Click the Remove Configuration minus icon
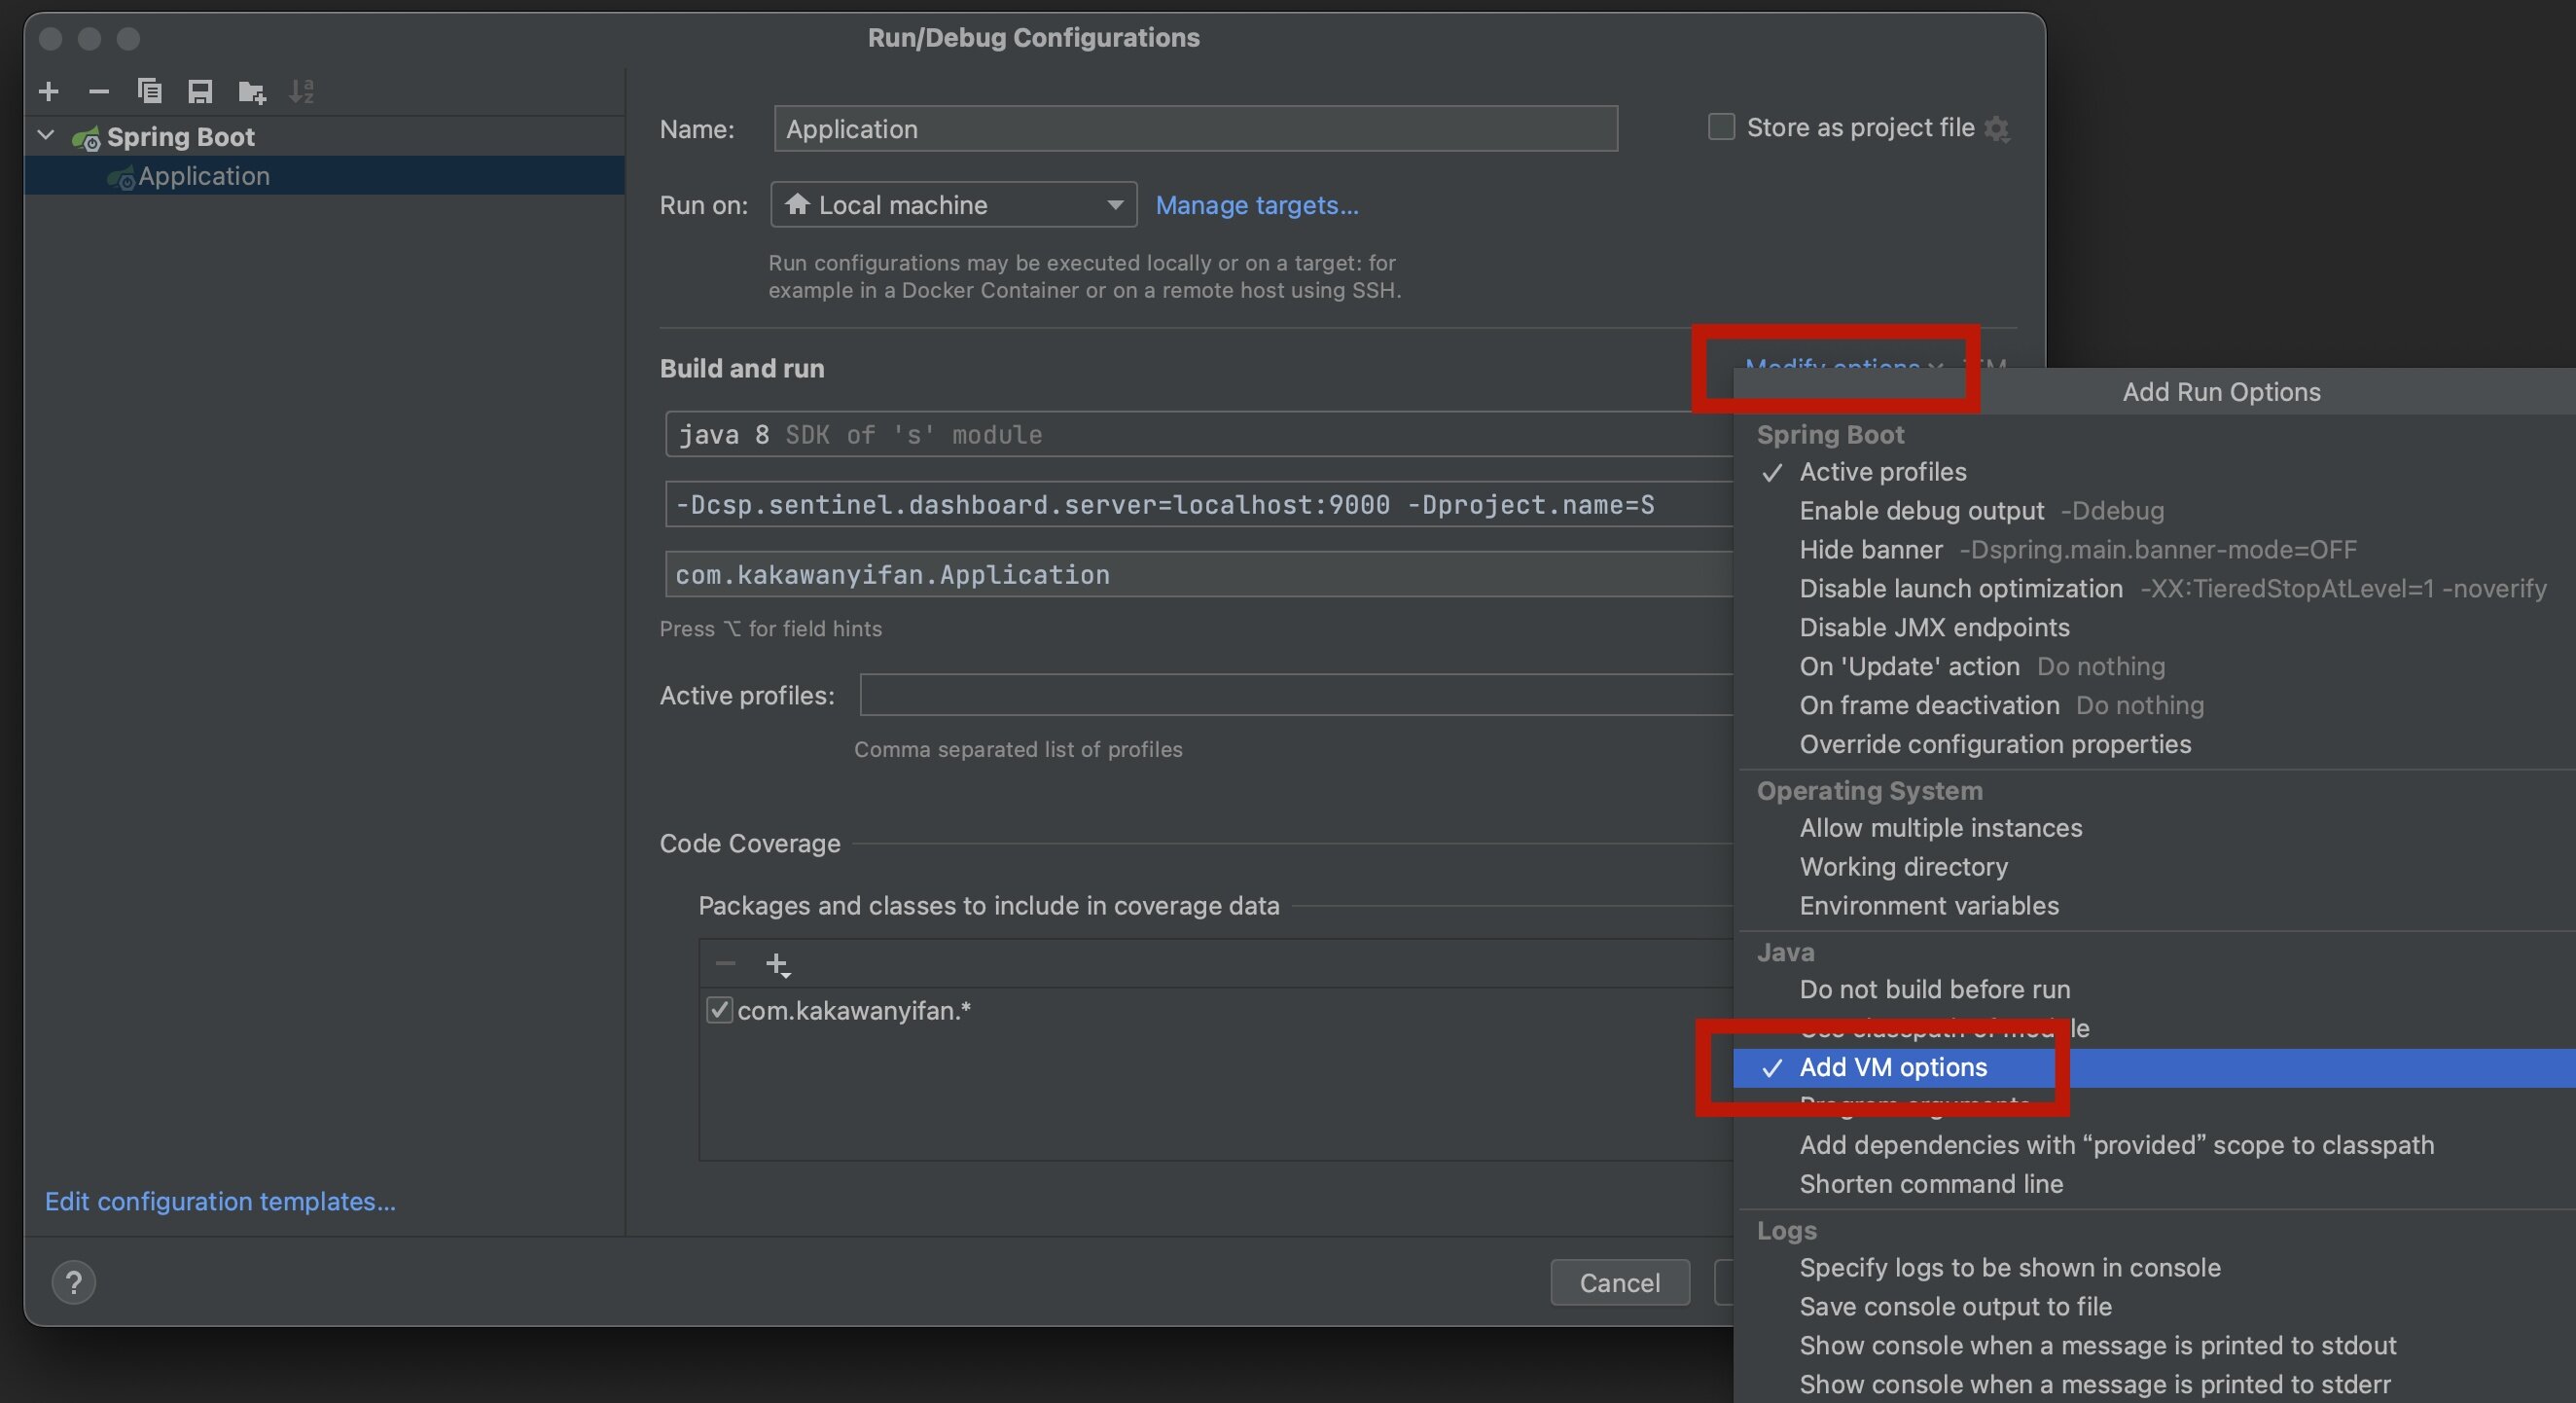2576x1403 pixels. [98, 92]
